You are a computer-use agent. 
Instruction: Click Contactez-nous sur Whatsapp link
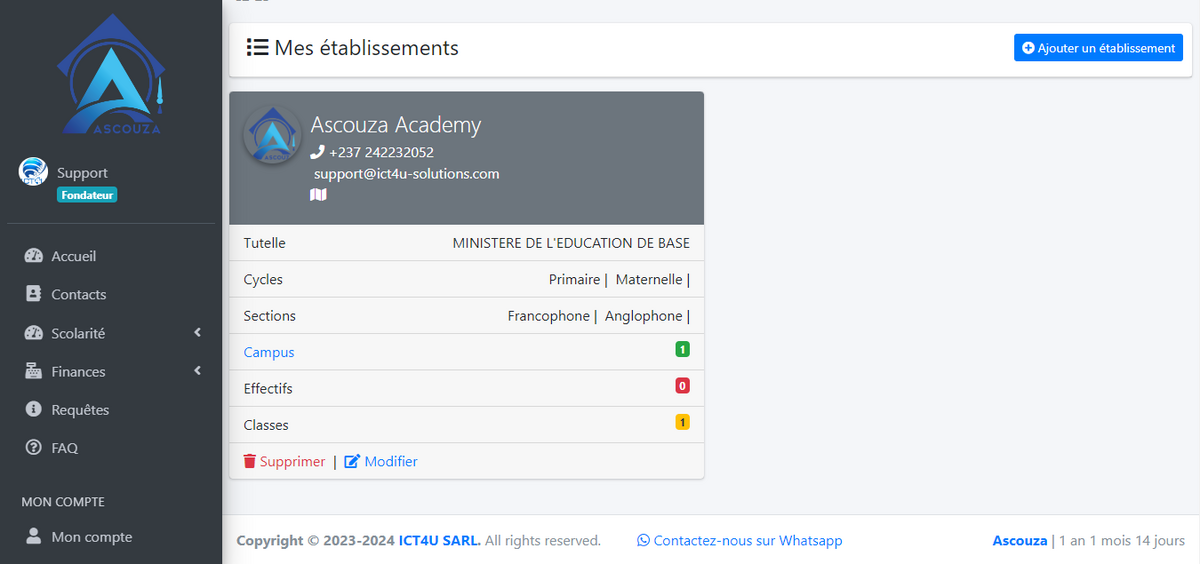(x=740, y=540)
